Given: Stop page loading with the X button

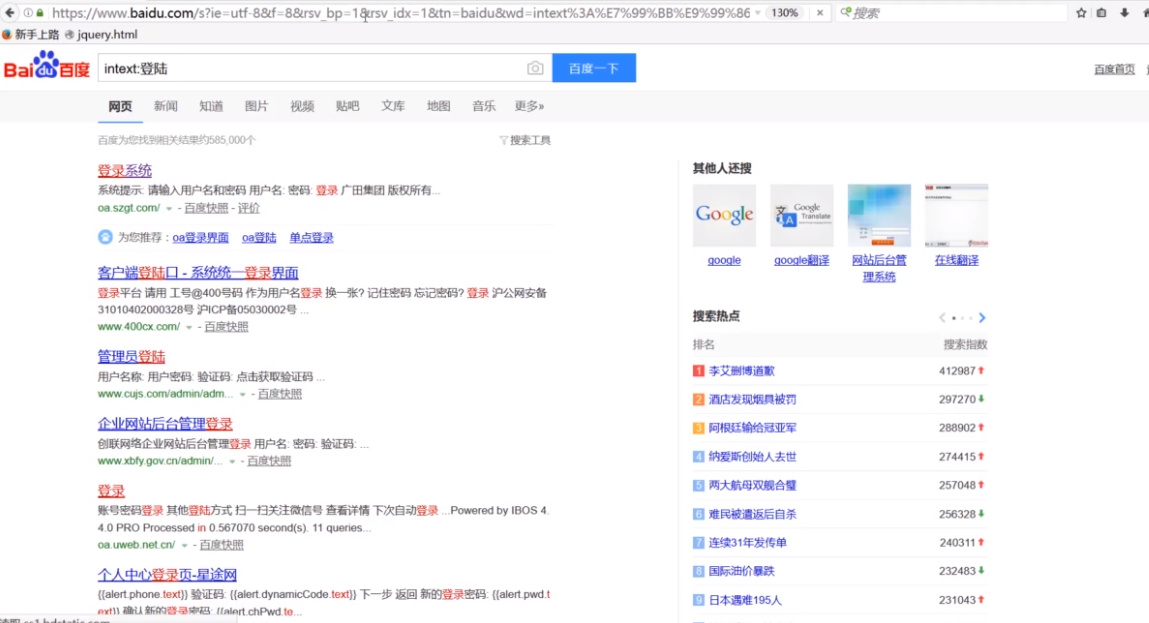Looking at the screenshot, I should pyautogui.click(x=819, y=12).
